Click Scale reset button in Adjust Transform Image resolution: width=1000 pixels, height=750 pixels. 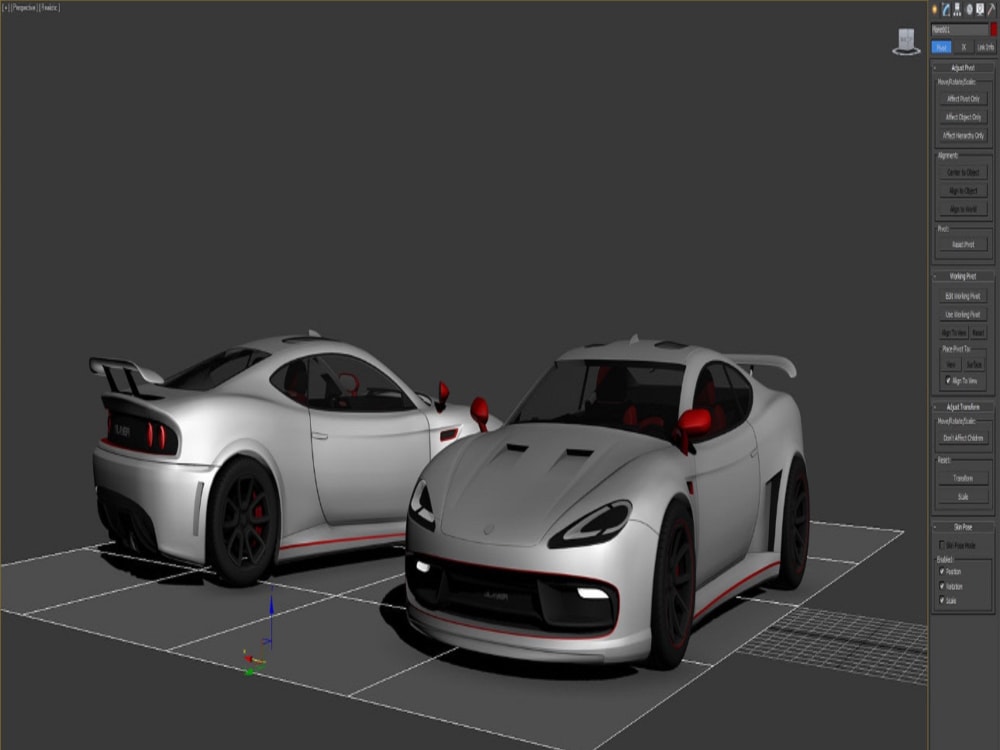[963, 496]
